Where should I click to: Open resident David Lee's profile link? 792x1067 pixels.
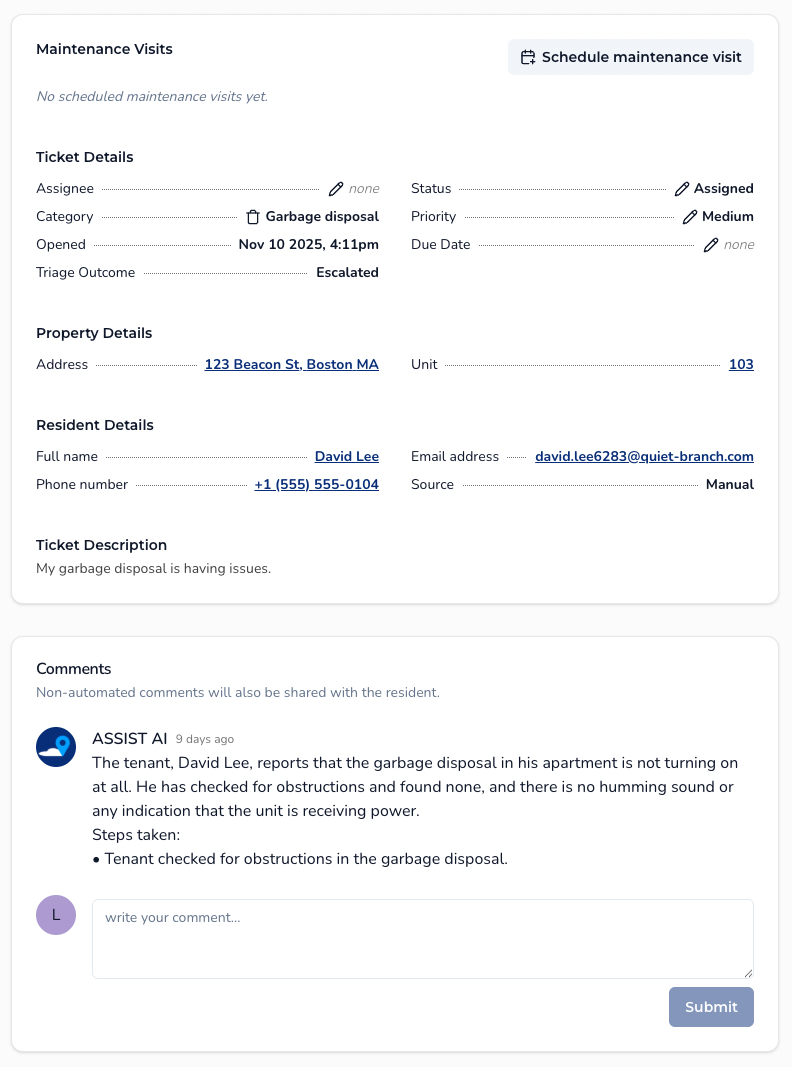point(346,456)
